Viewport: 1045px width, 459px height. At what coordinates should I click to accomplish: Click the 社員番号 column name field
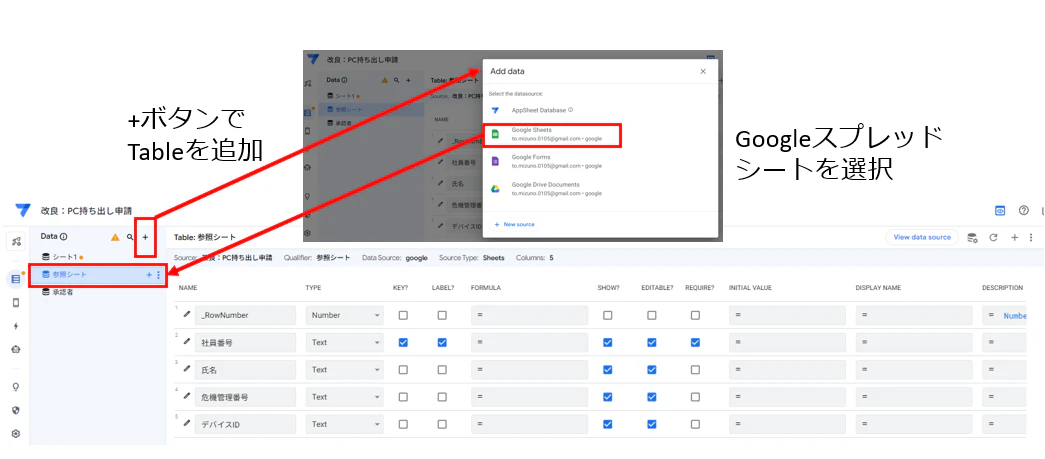click(x=245, y=342)
